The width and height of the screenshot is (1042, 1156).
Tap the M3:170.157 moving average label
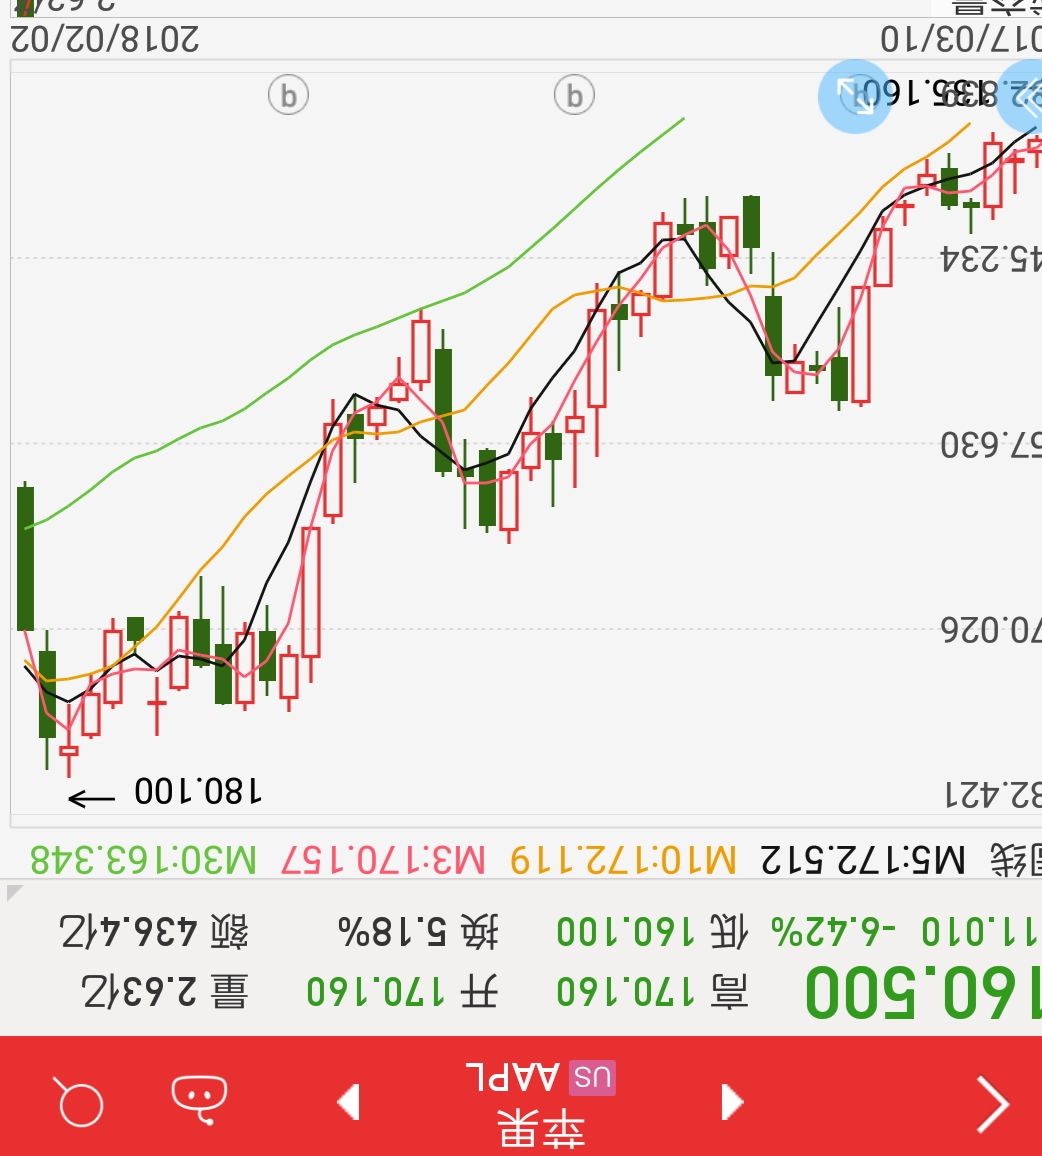383,859
